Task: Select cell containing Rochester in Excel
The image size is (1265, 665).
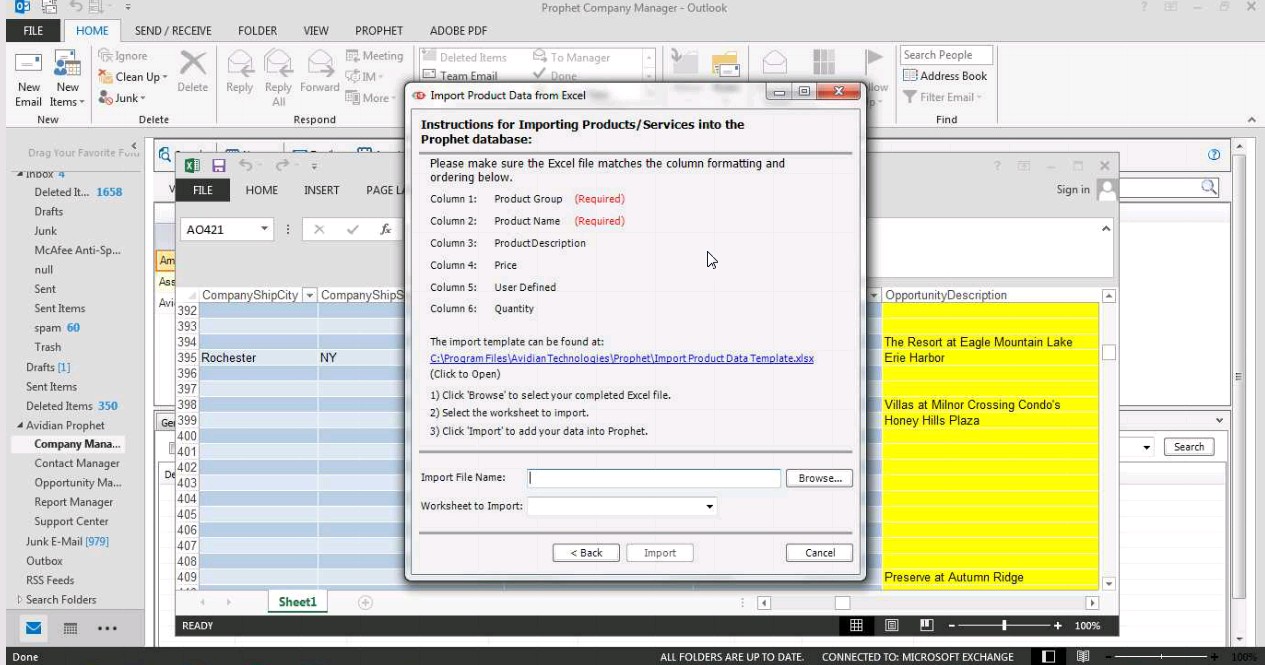Action: click(x=258, y=357)
